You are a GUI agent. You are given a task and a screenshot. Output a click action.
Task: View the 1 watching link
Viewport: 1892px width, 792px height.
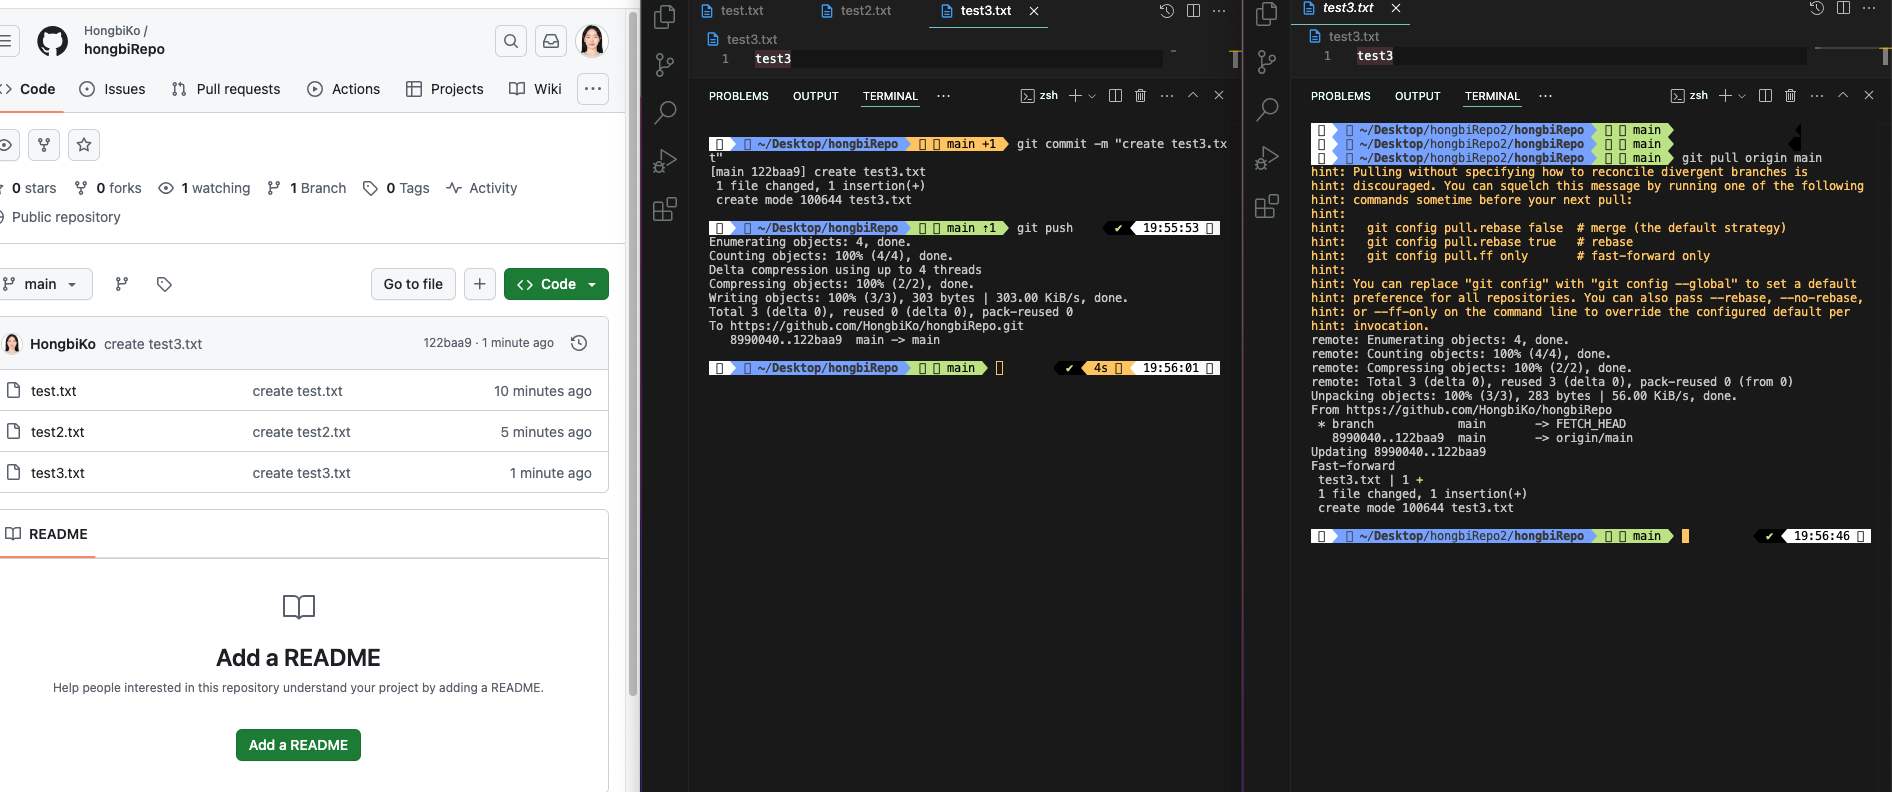coord(204,188)
